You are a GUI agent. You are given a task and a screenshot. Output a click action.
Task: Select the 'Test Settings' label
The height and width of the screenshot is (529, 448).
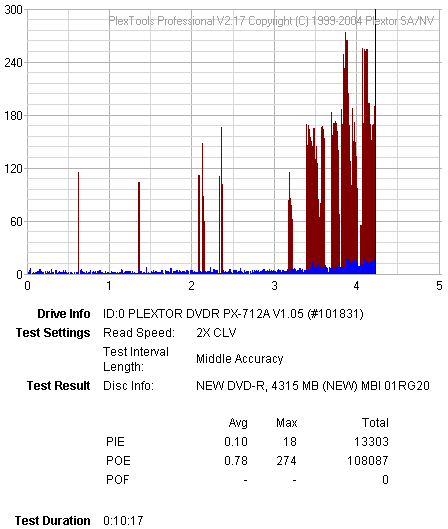53,333
